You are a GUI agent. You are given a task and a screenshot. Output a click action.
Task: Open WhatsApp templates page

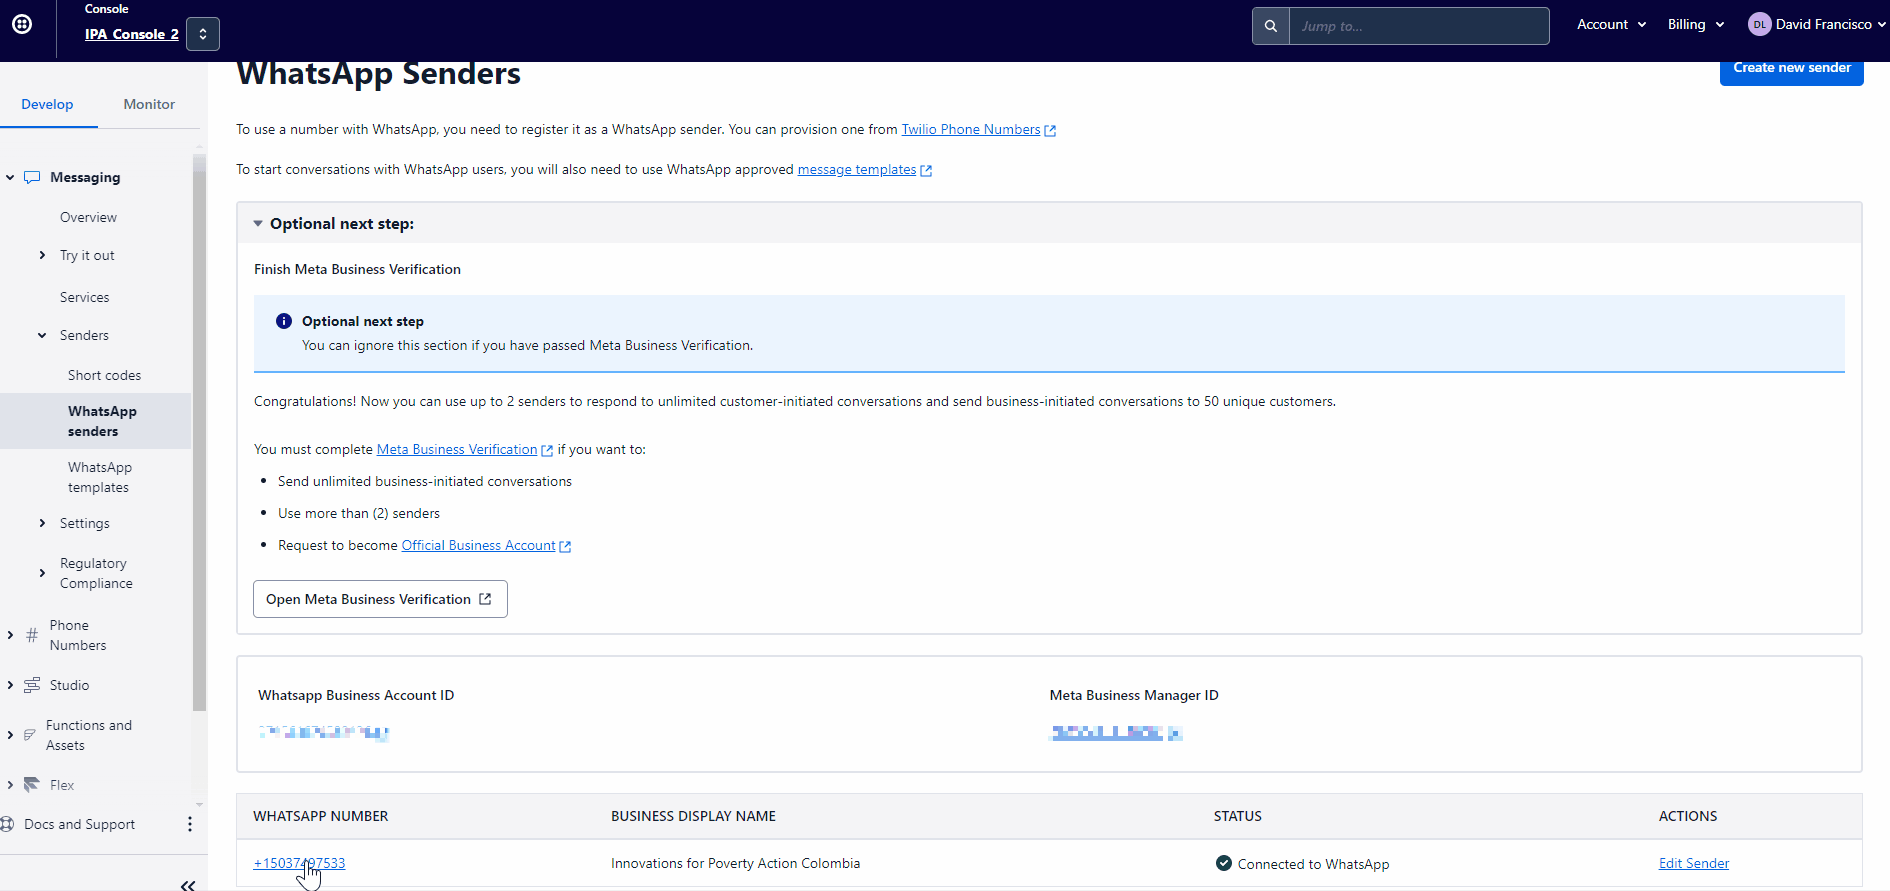(x=99, y=477)
